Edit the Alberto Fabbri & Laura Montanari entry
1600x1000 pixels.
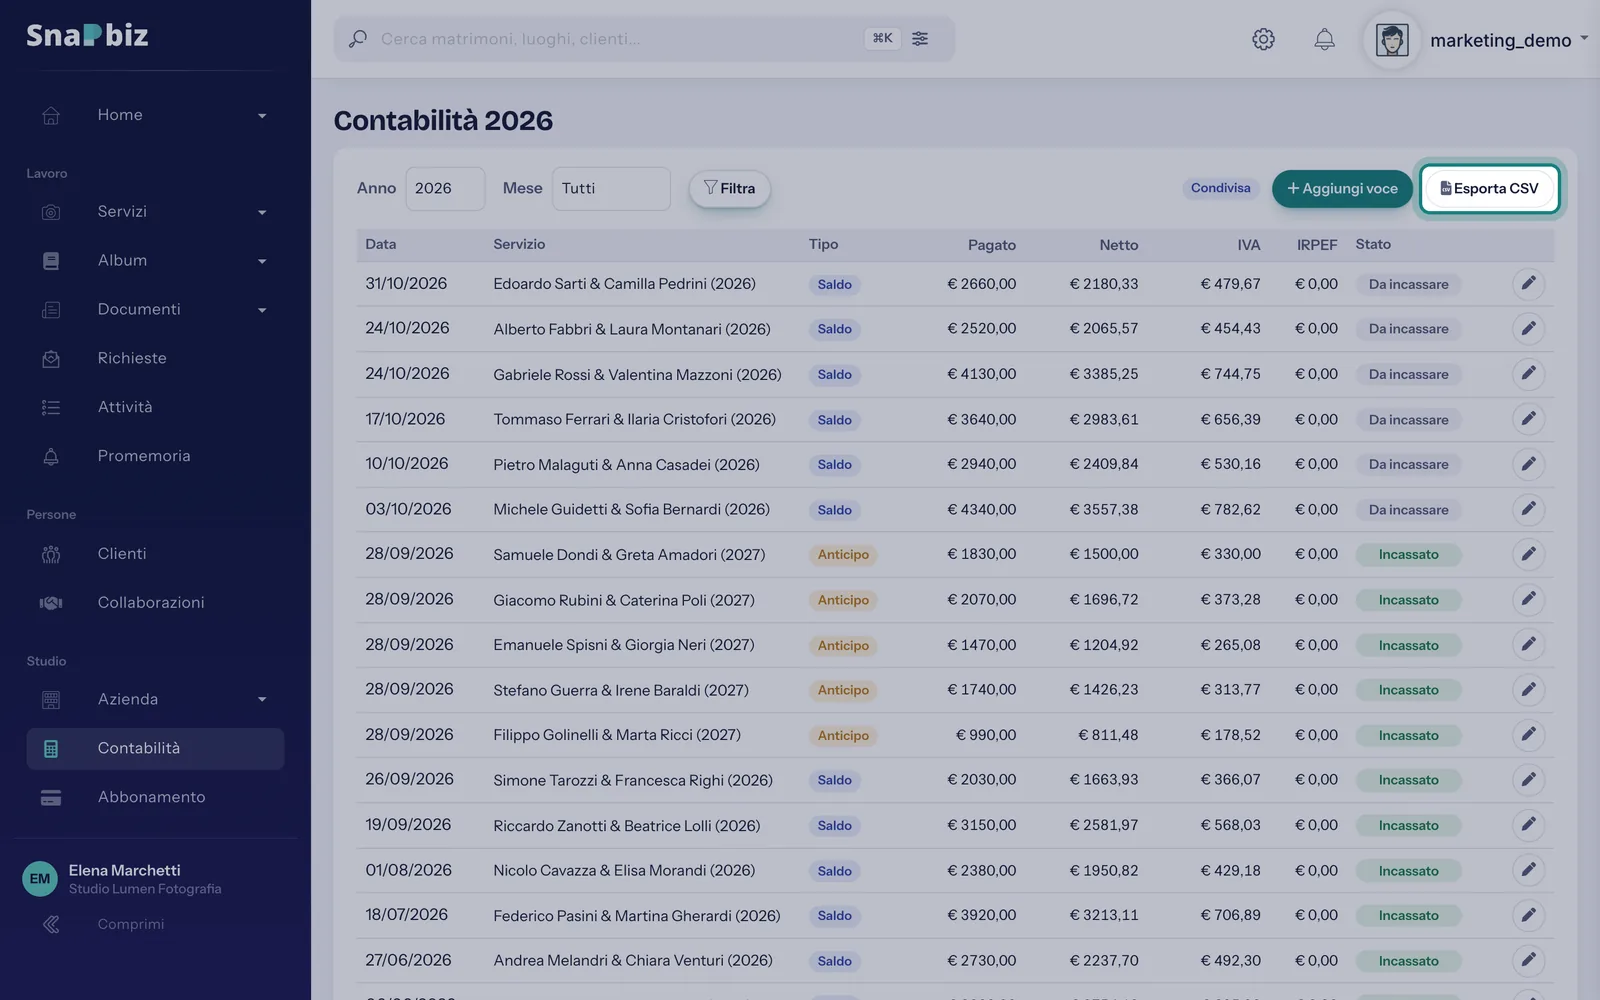(x=1528, y=328)
